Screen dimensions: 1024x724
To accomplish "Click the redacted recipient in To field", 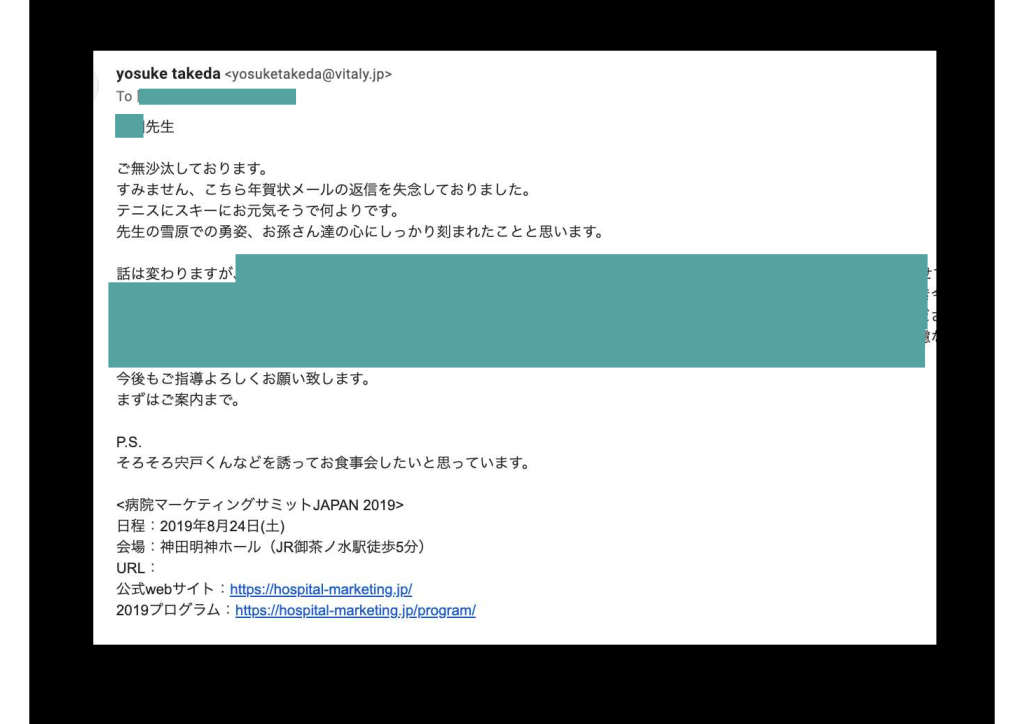I will (x=217, y=97).
